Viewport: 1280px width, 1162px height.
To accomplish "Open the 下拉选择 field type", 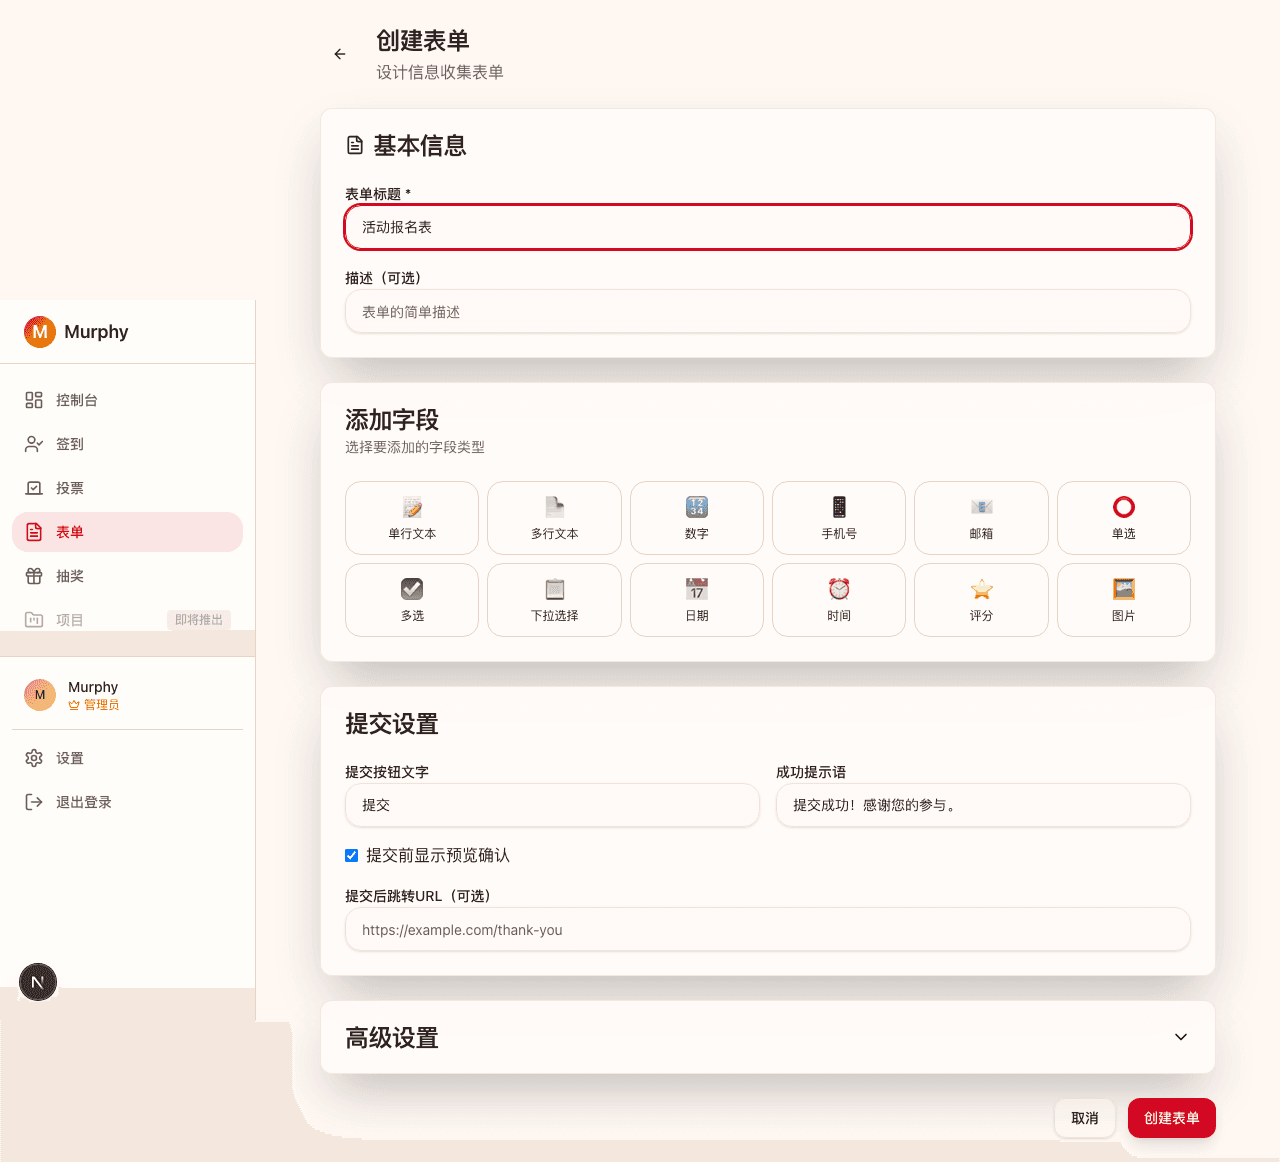I will [x=553, y=600].
